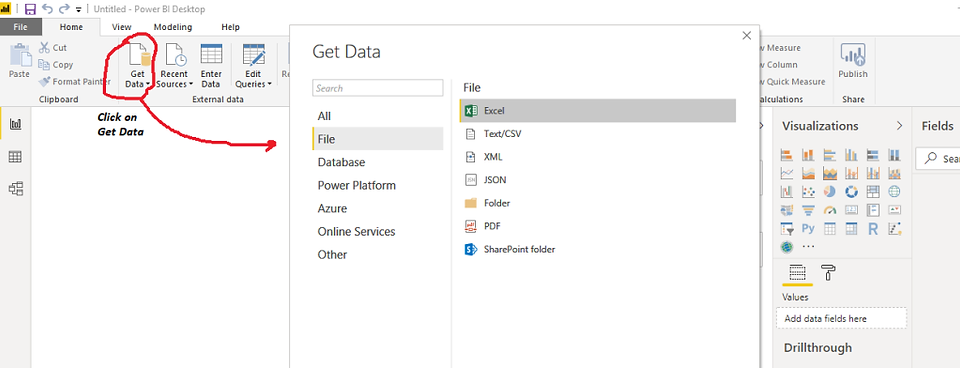The width and height of the screenshot is (960, 368).
Task: Open the Format paint roller tab
Action: pos(828,272)
